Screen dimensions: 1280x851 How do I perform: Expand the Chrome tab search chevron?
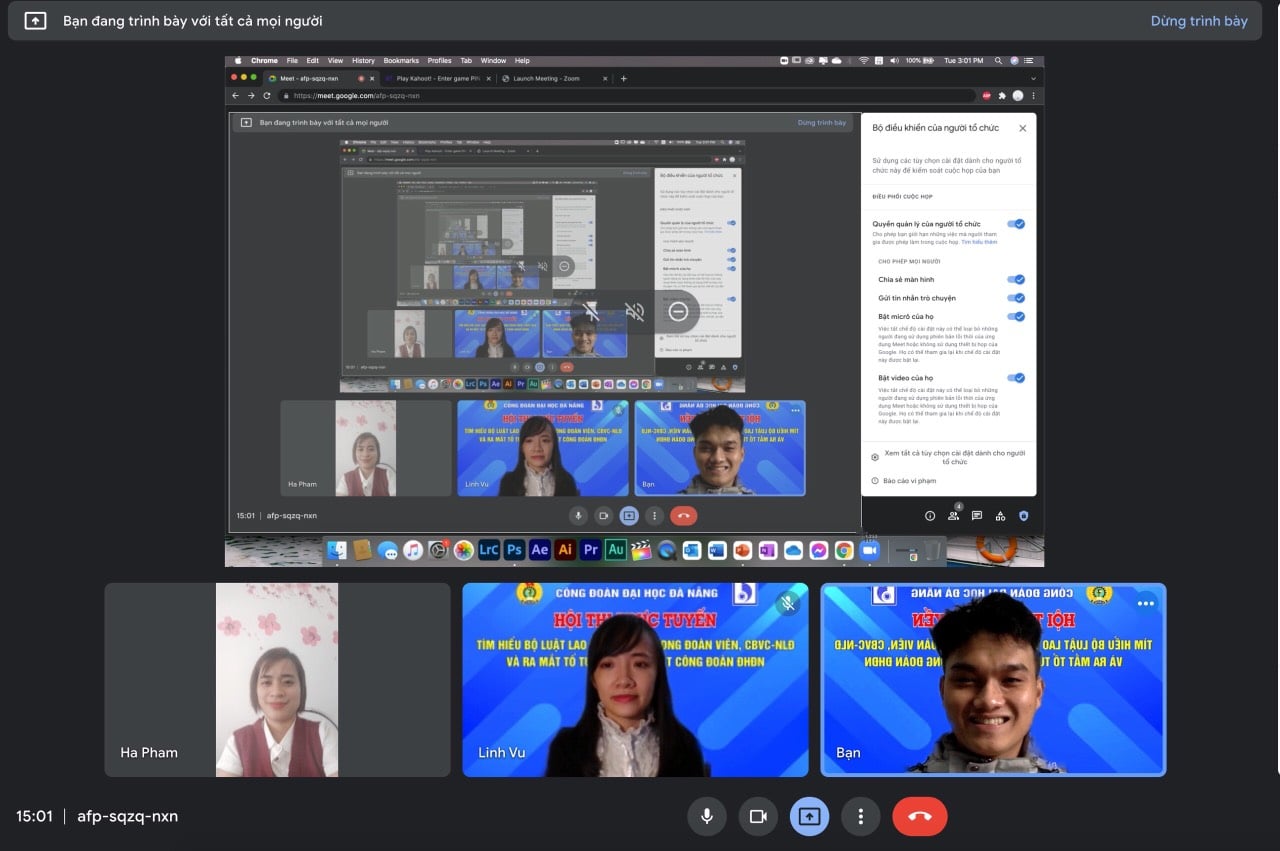click(x=1032, y=78)
